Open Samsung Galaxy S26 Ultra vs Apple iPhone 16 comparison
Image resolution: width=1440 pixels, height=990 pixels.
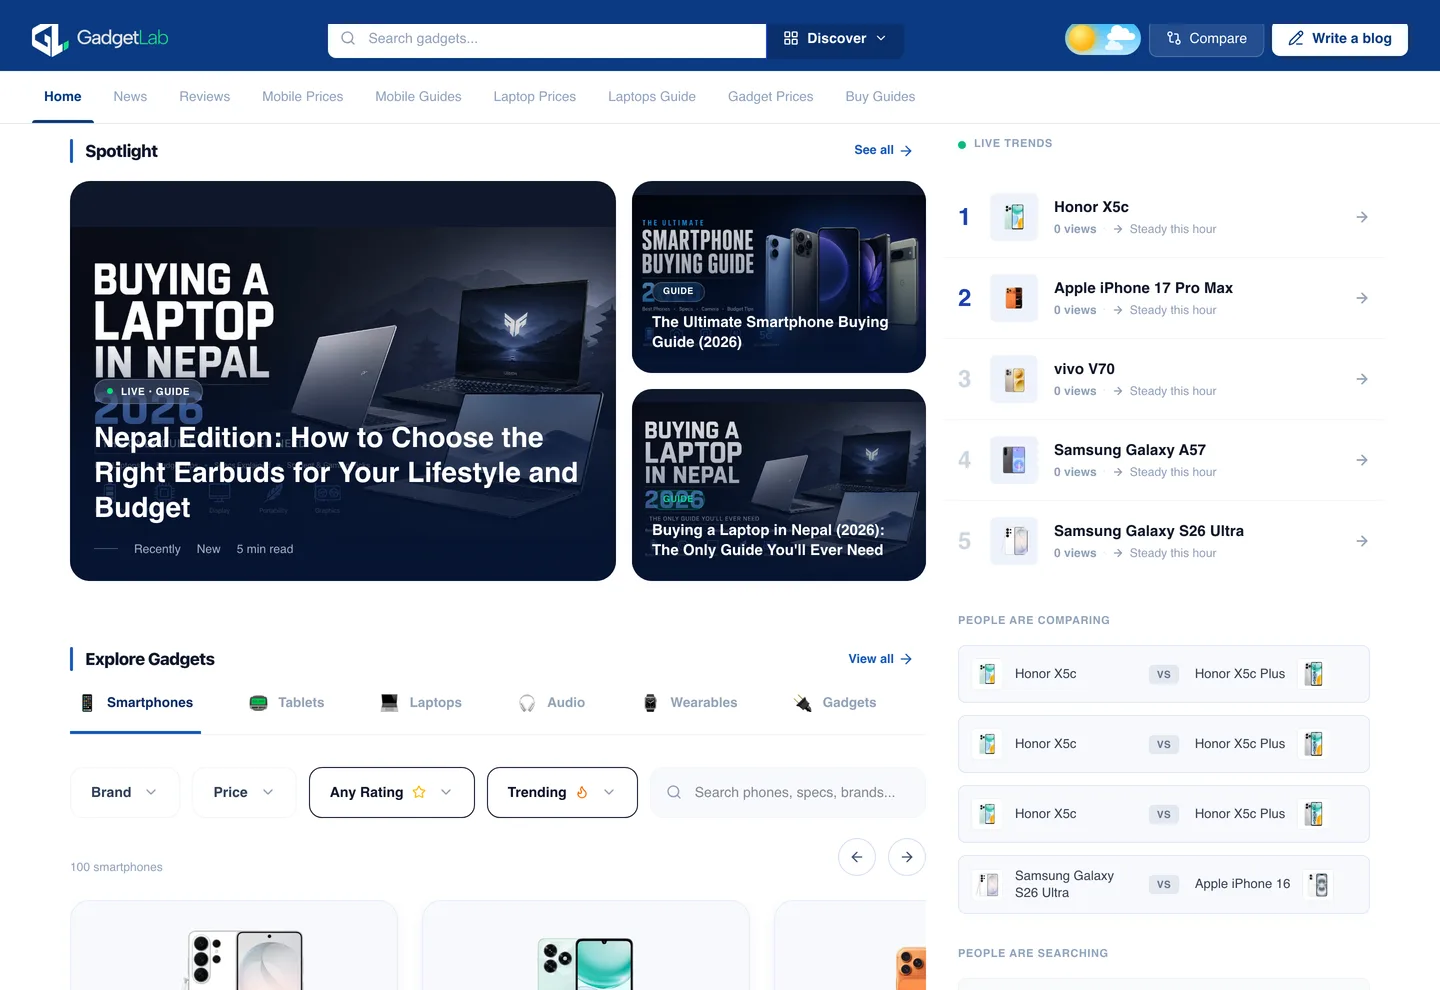[x=1164, y=884]
